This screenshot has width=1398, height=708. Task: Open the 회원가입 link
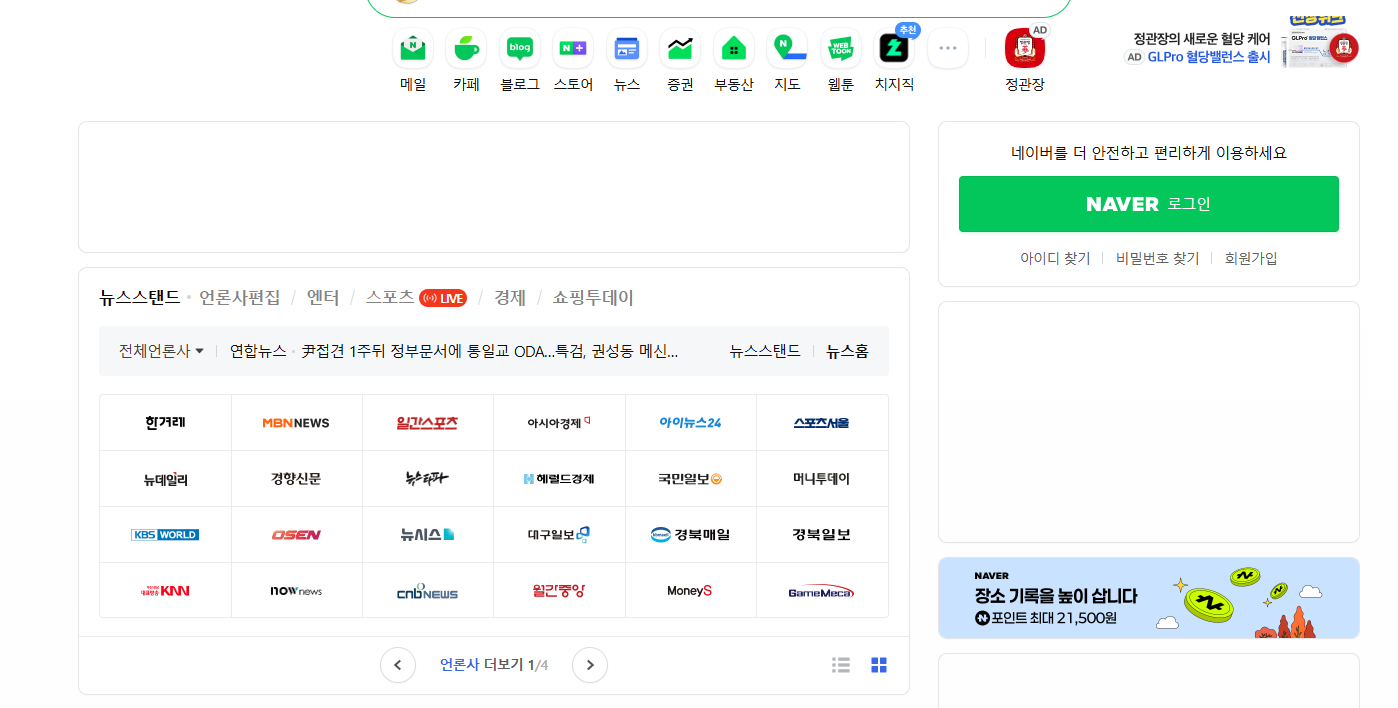point(1251,258)
